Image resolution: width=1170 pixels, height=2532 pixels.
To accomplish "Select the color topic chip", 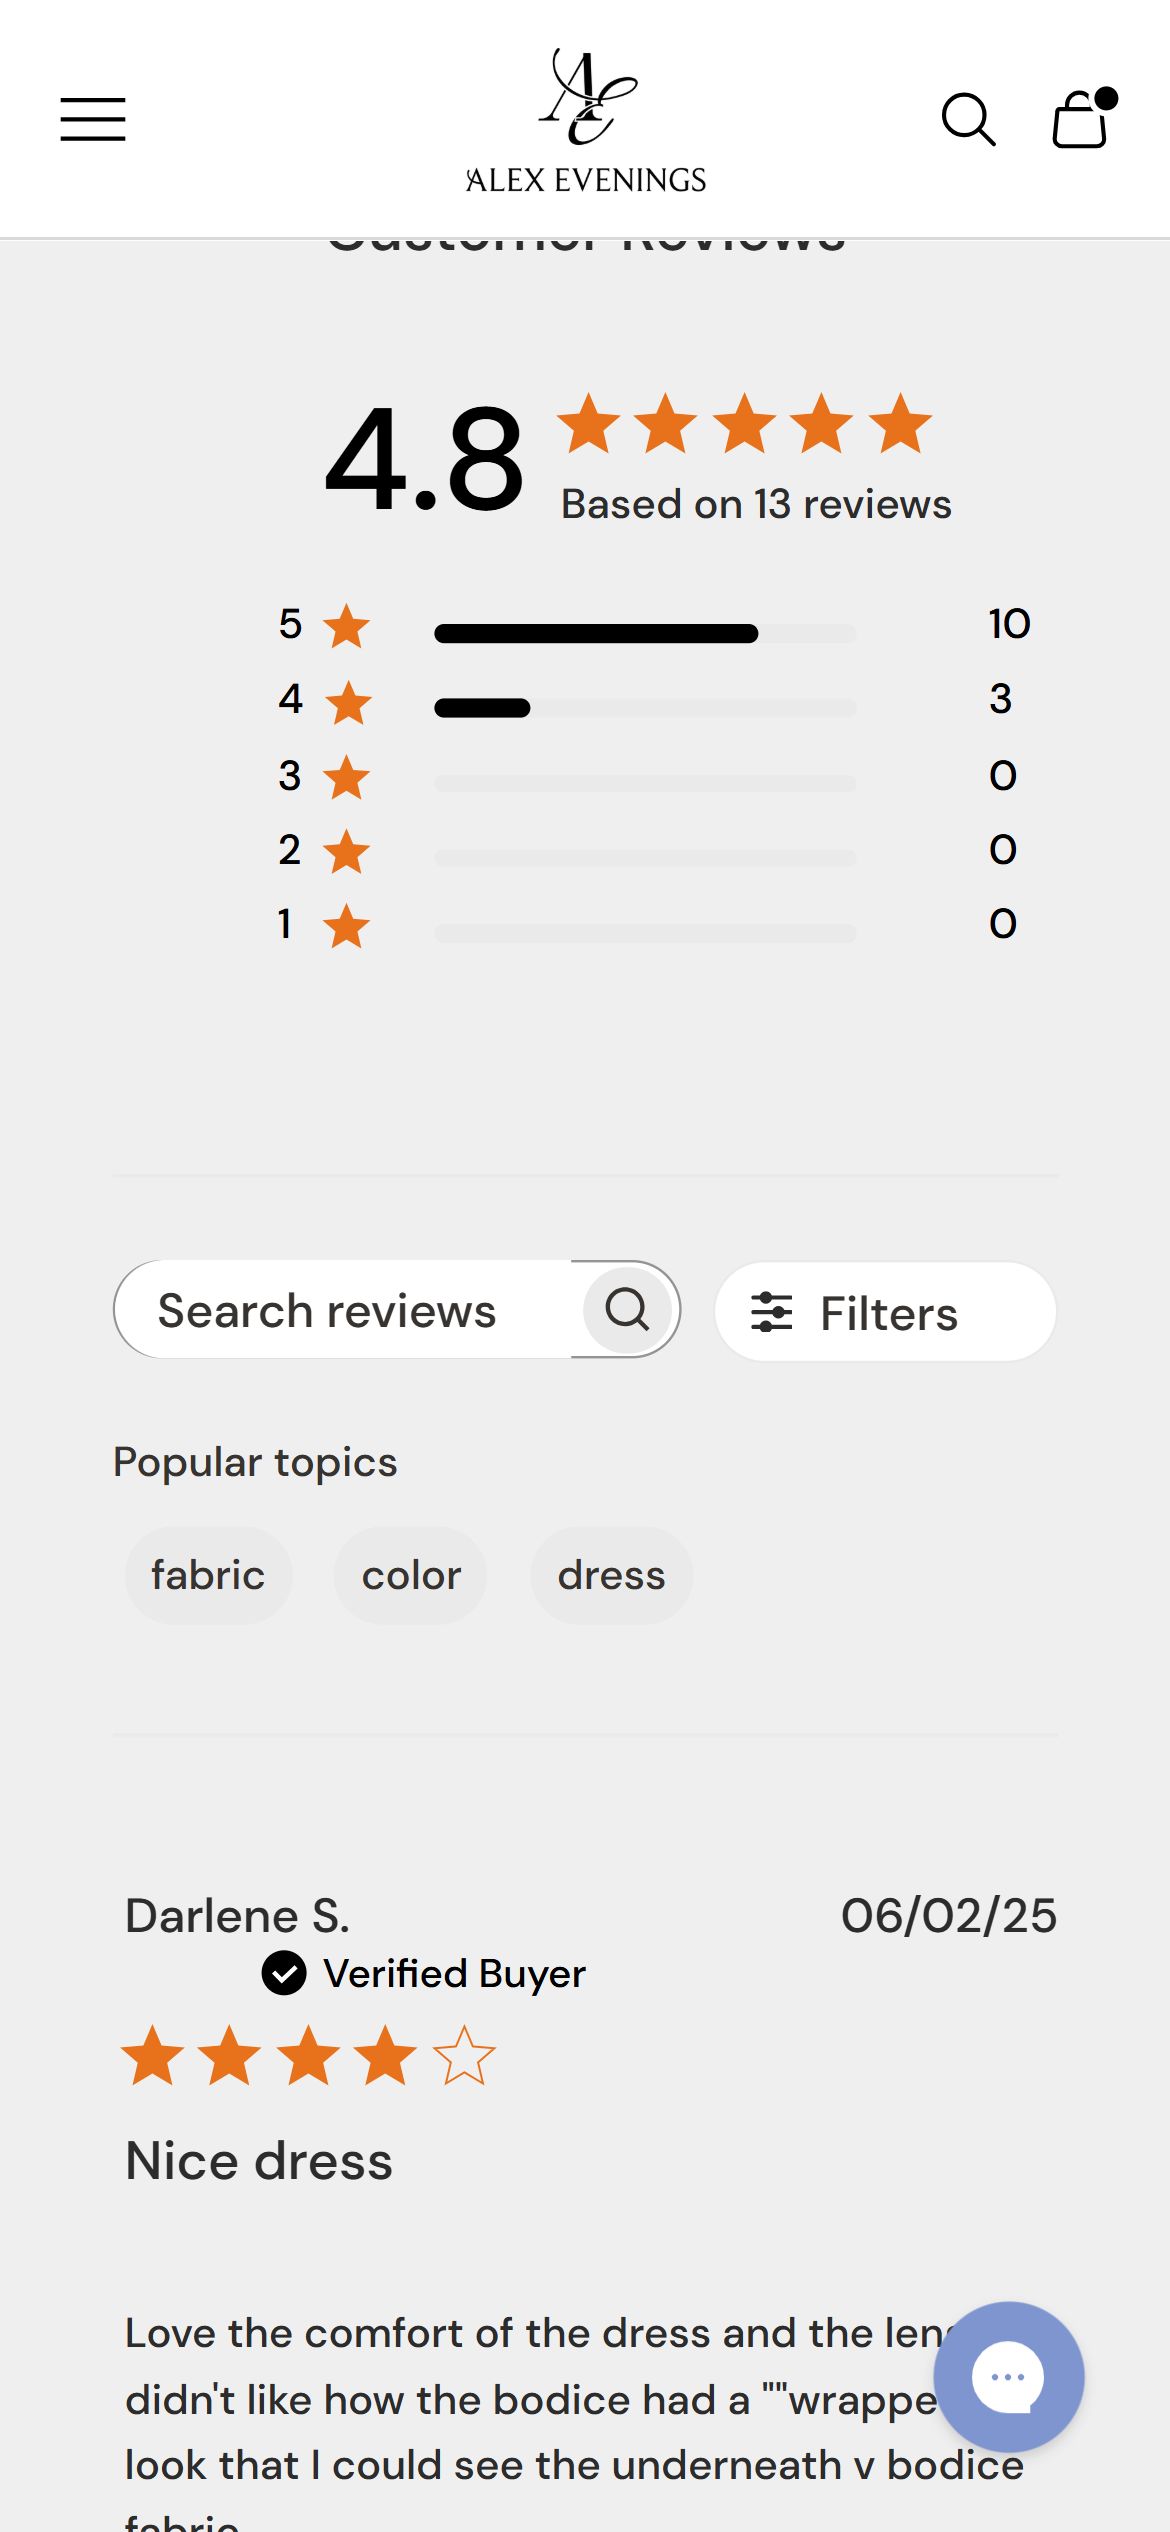I will 411,1575.
